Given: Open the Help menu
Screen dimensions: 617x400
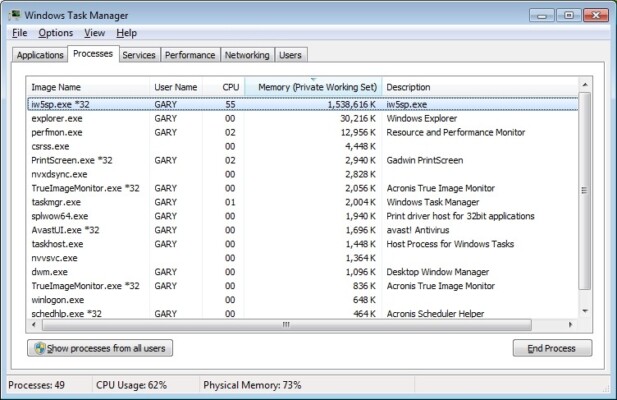Looking at the screenshot, I should 127,33.
